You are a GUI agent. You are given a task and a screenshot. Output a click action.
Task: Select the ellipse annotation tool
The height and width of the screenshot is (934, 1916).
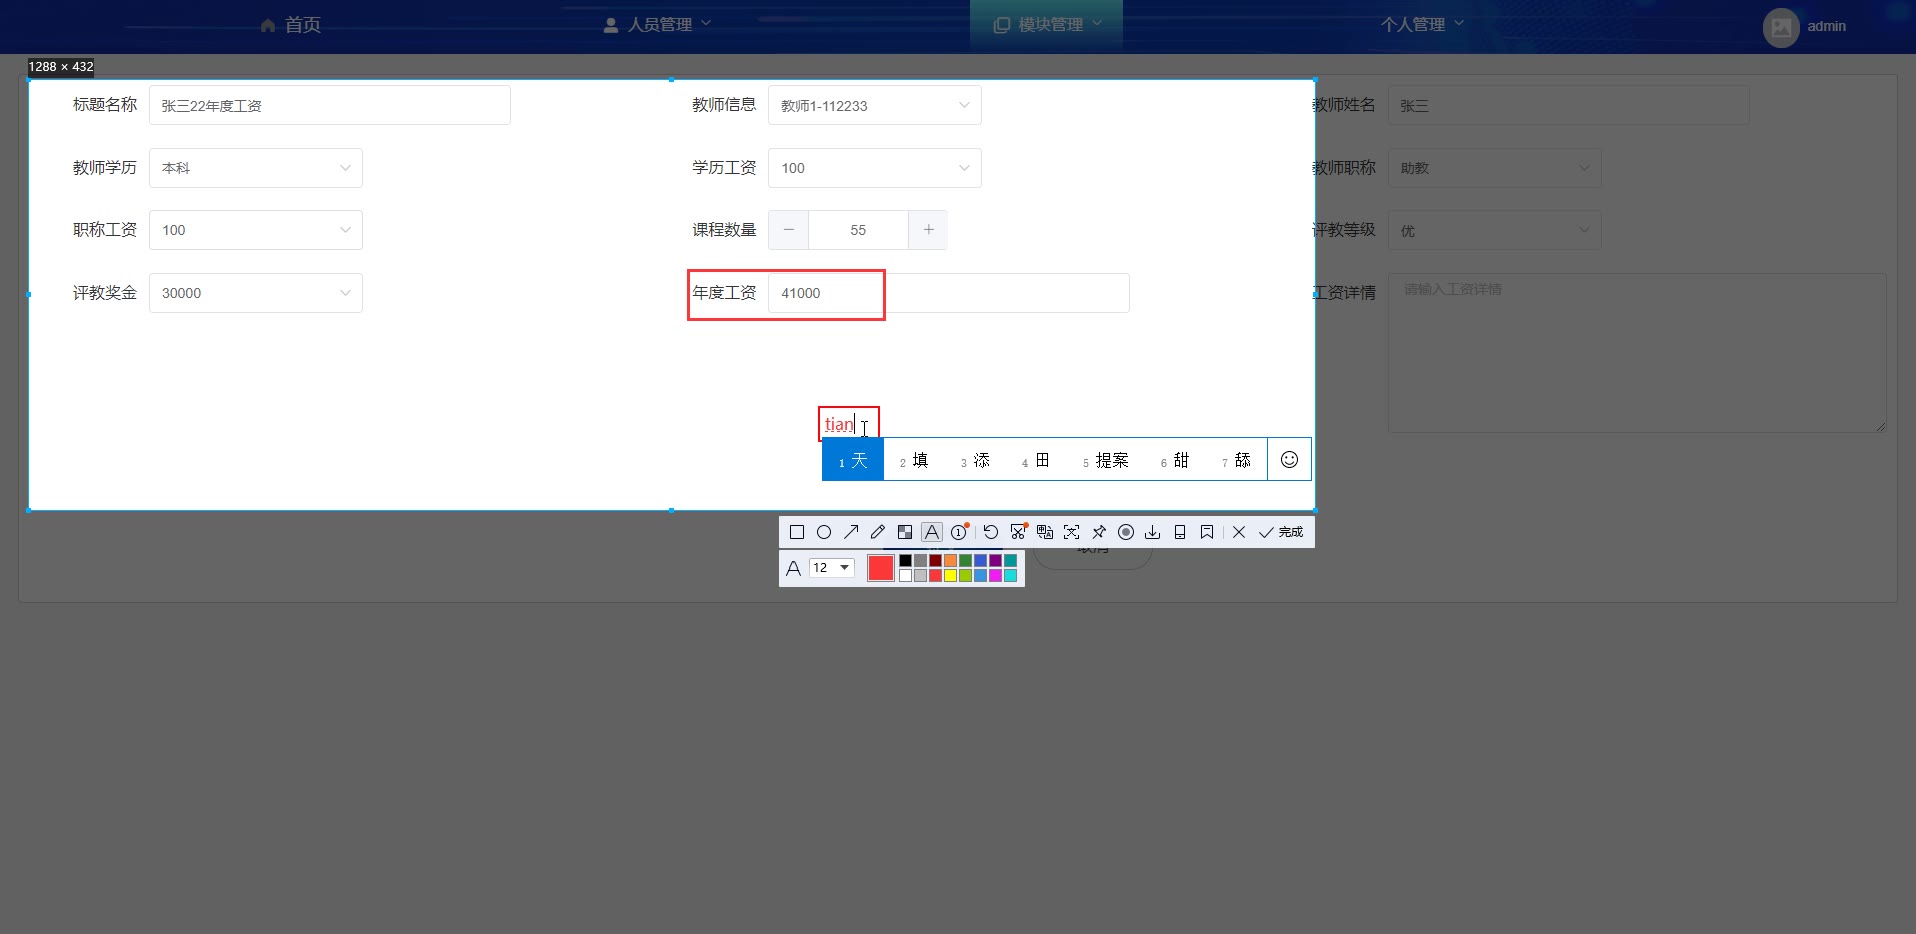point(824,532)
